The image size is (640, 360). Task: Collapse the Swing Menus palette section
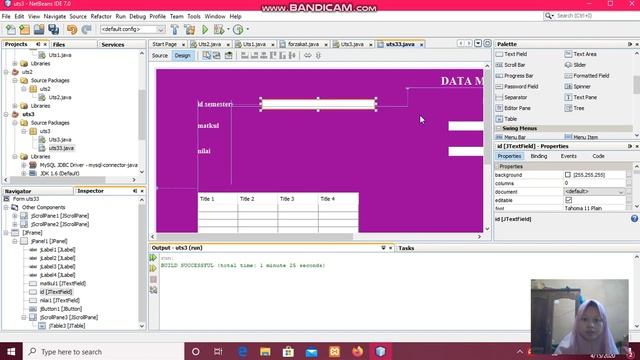(499, 128)
